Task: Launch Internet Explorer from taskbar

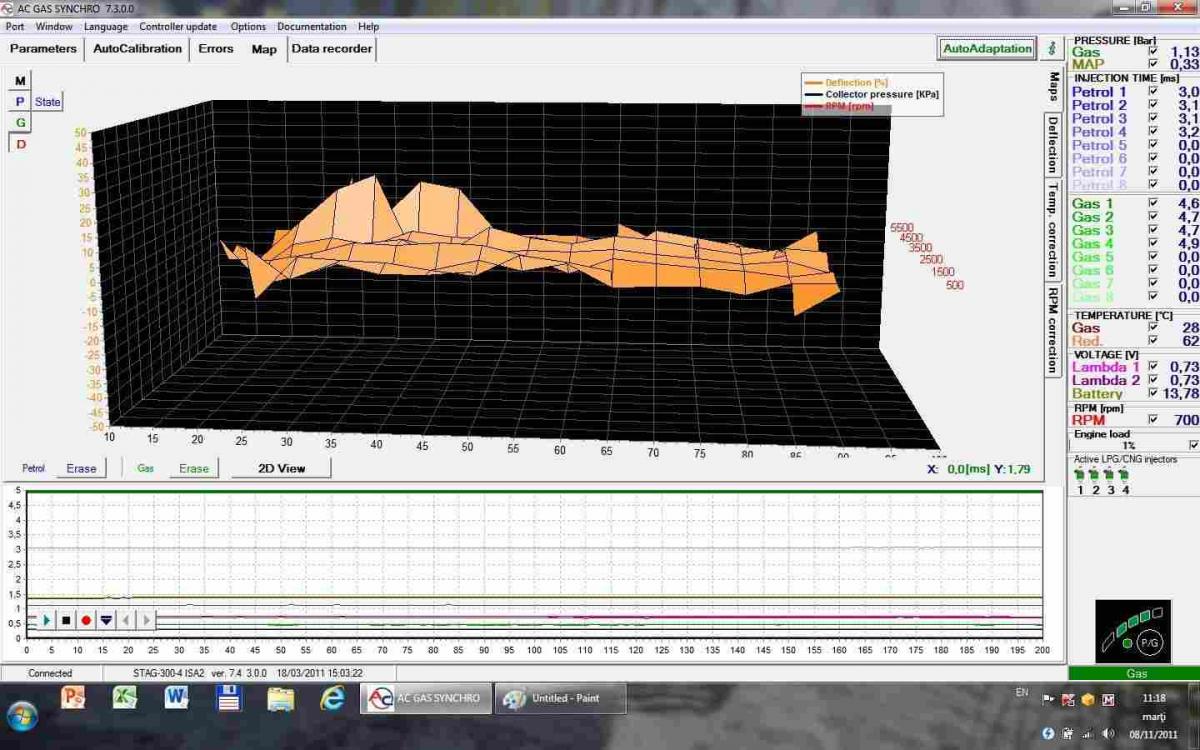Action: click(333, 697)
